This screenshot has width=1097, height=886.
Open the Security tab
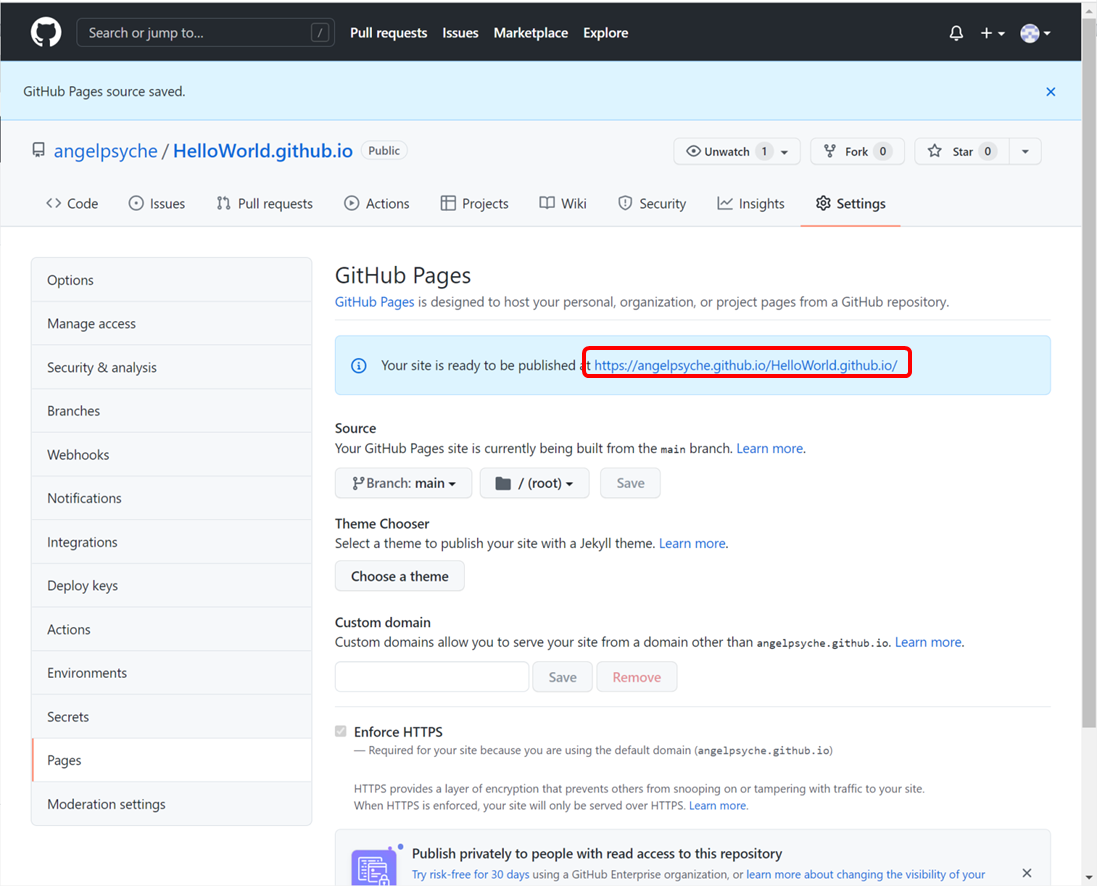(652, 204)
